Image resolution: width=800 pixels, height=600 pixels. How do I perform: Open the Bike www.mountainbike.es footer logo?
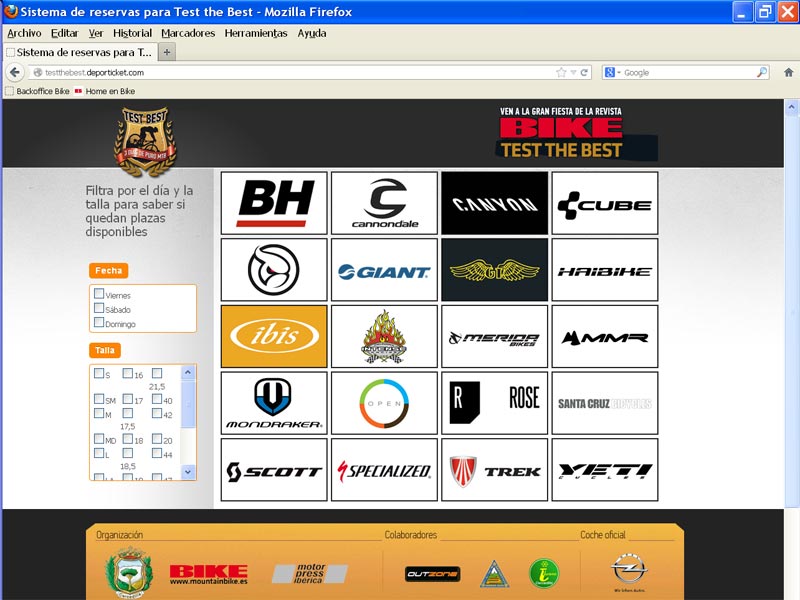[x=209, y=574]
